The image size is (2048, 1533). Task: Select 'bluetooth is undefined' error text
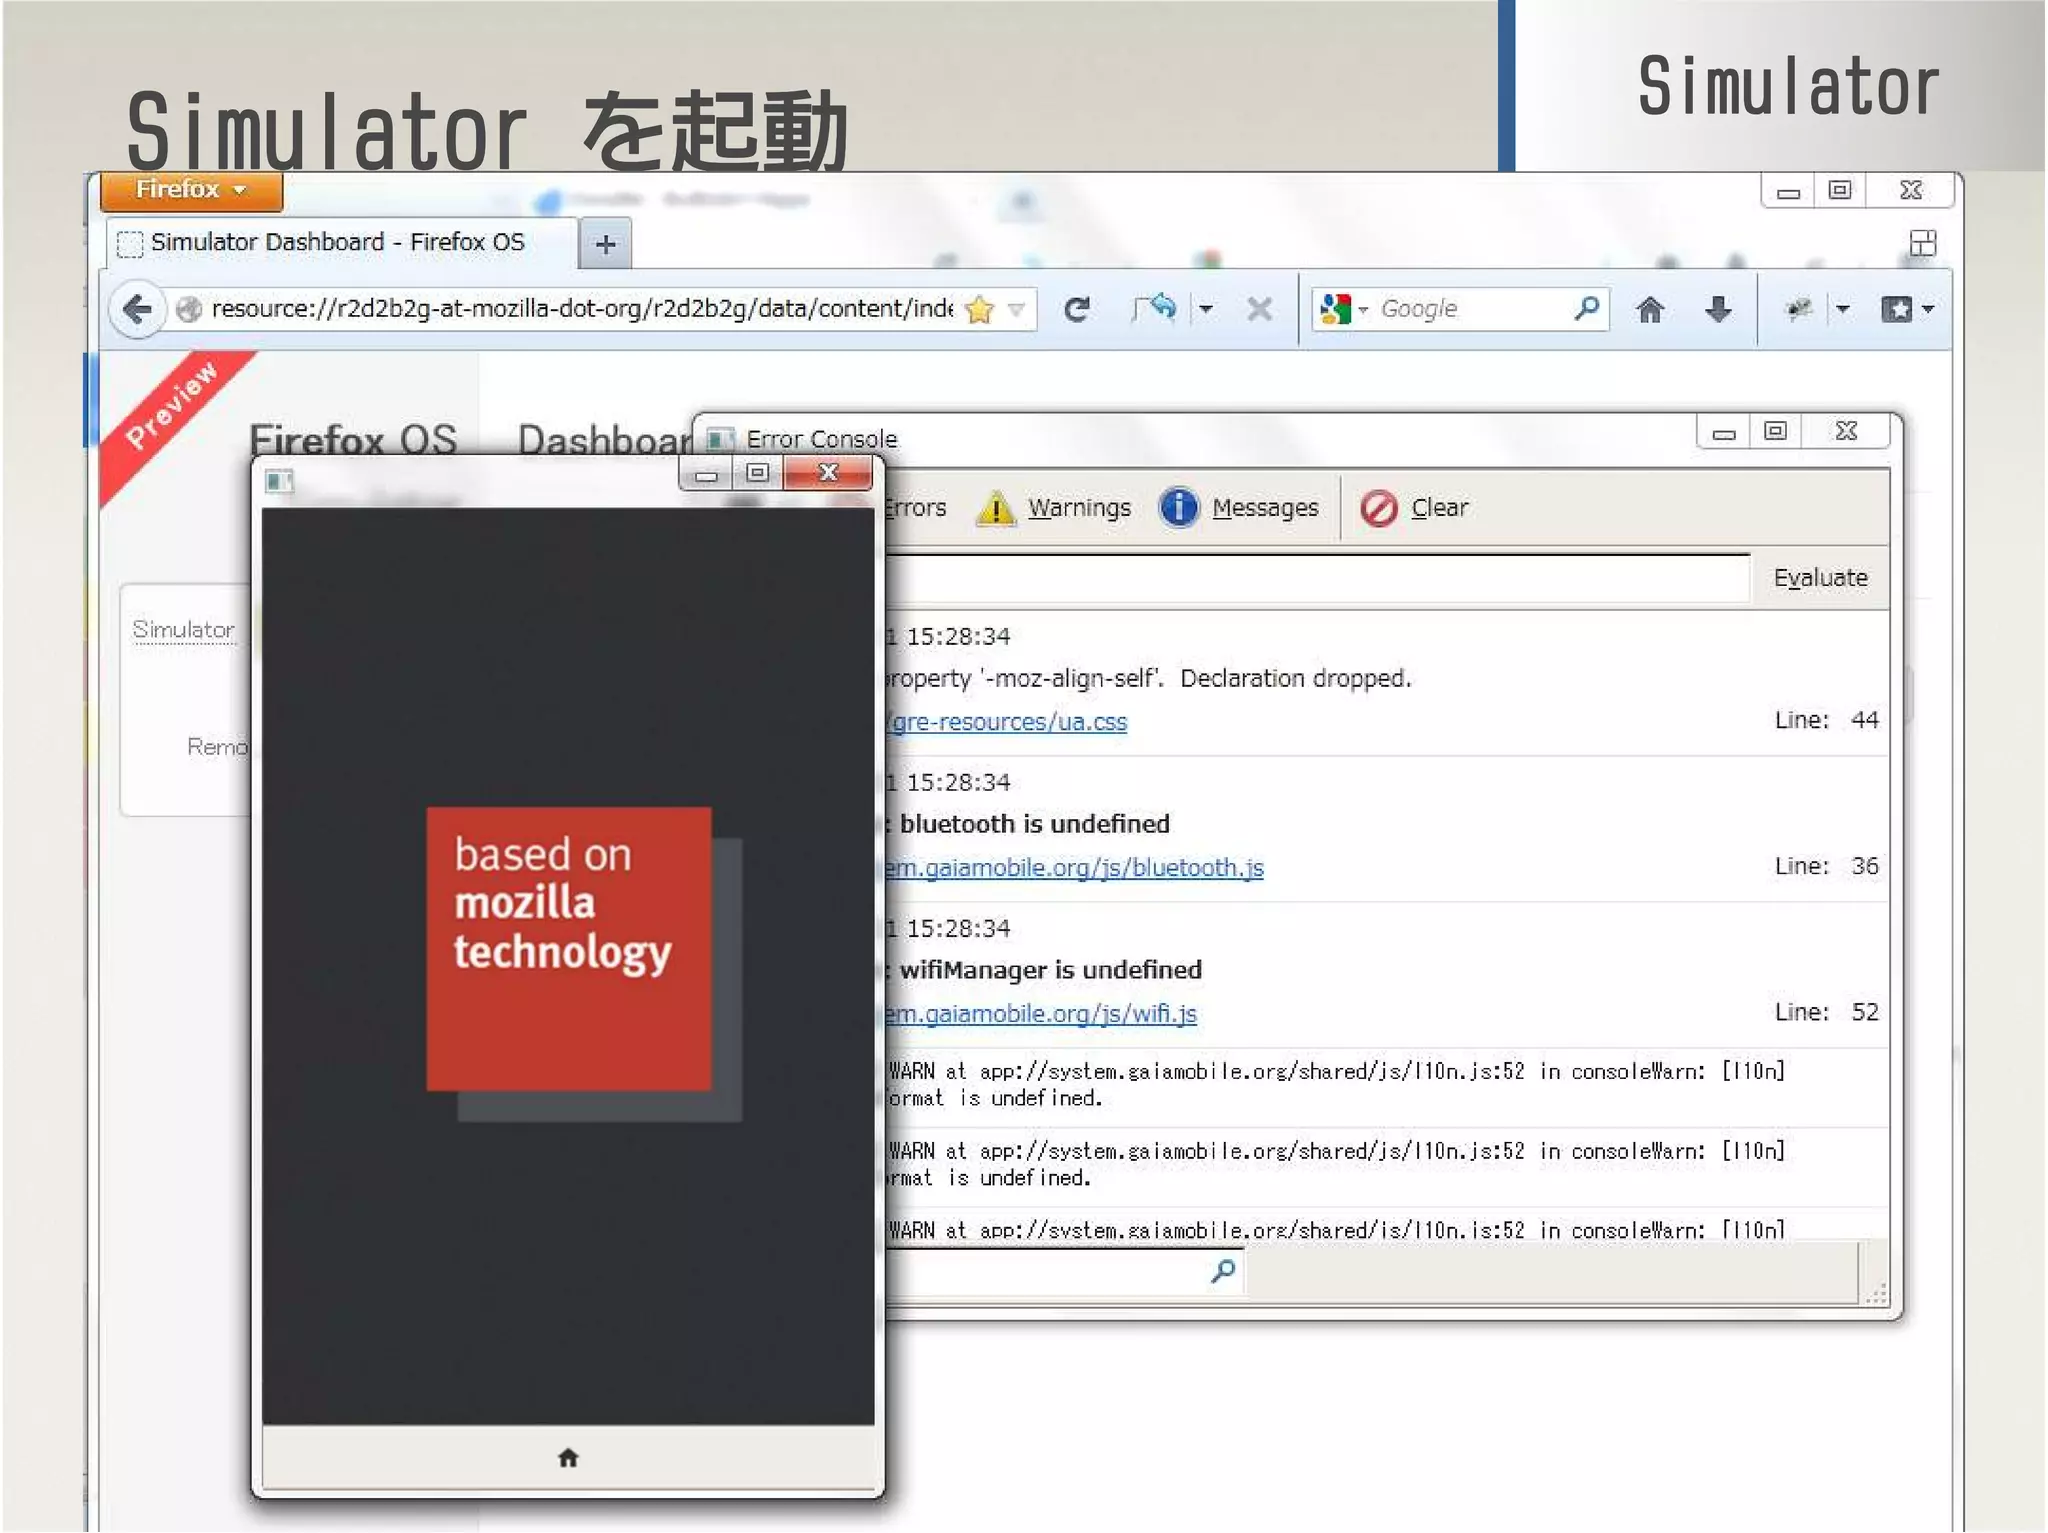pos(1035,824)
